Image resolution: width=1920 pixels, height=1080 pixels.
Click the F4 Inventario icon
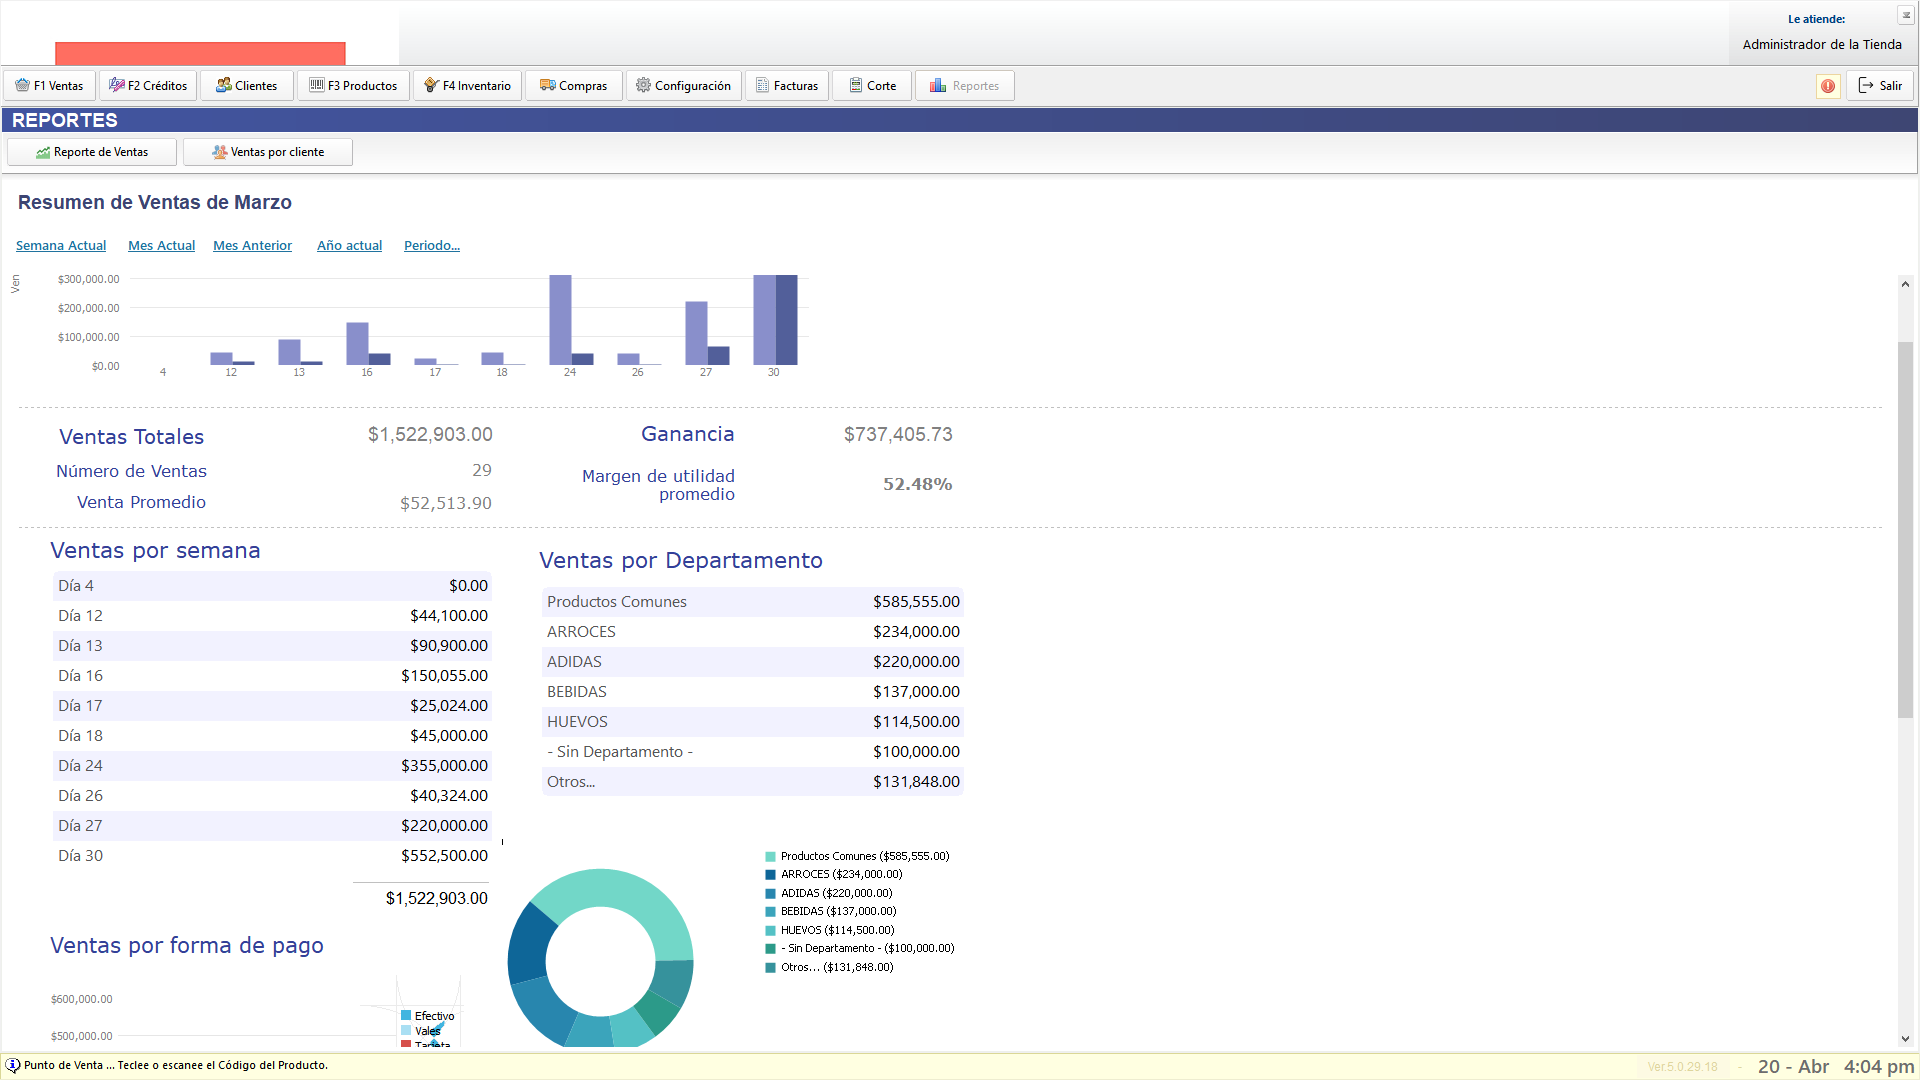pos(432,86)
